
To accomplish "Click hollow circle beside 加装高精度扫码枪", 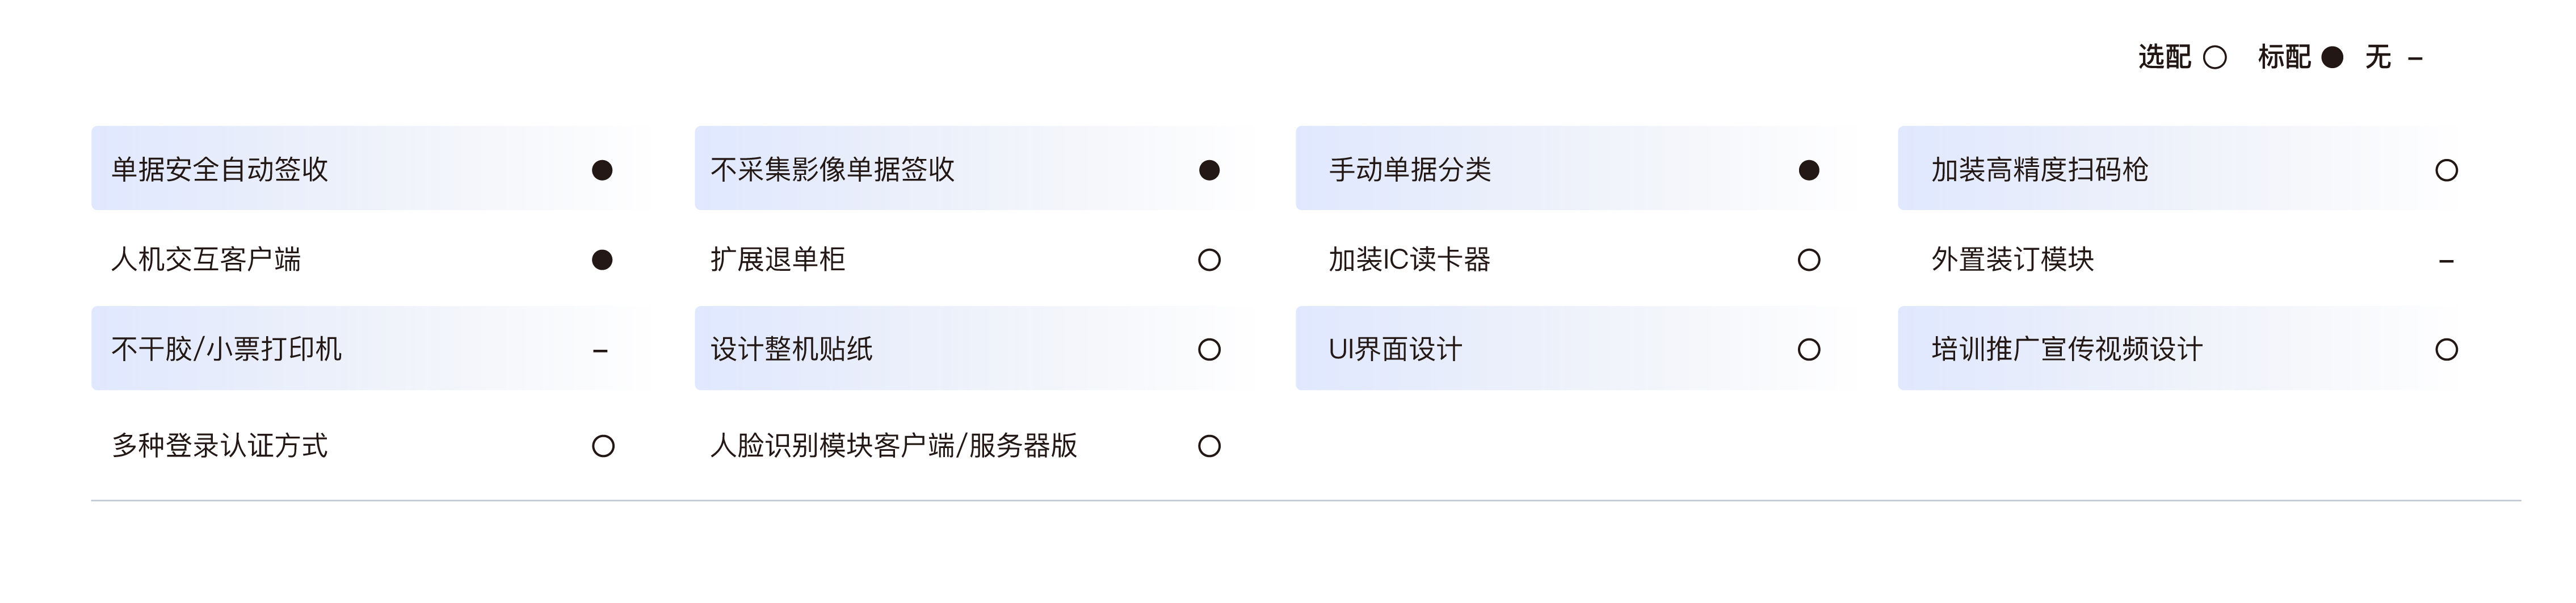I will 2446,170.
